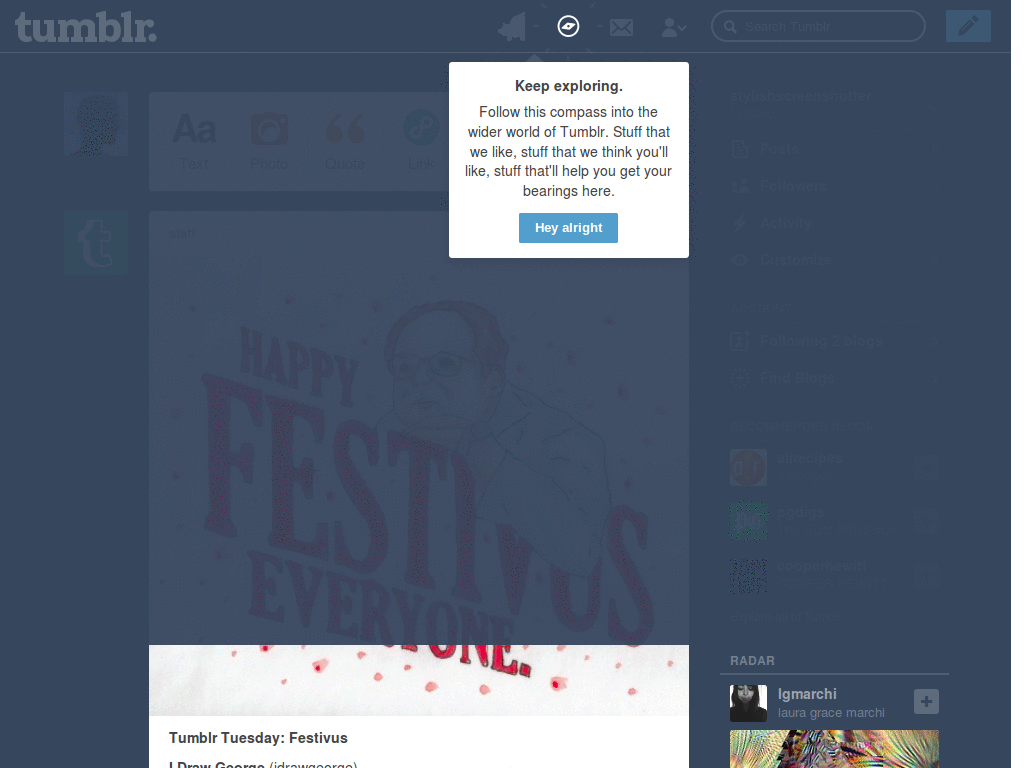
Task: Open the Inbox envelope icon
Action: point(621,27)
